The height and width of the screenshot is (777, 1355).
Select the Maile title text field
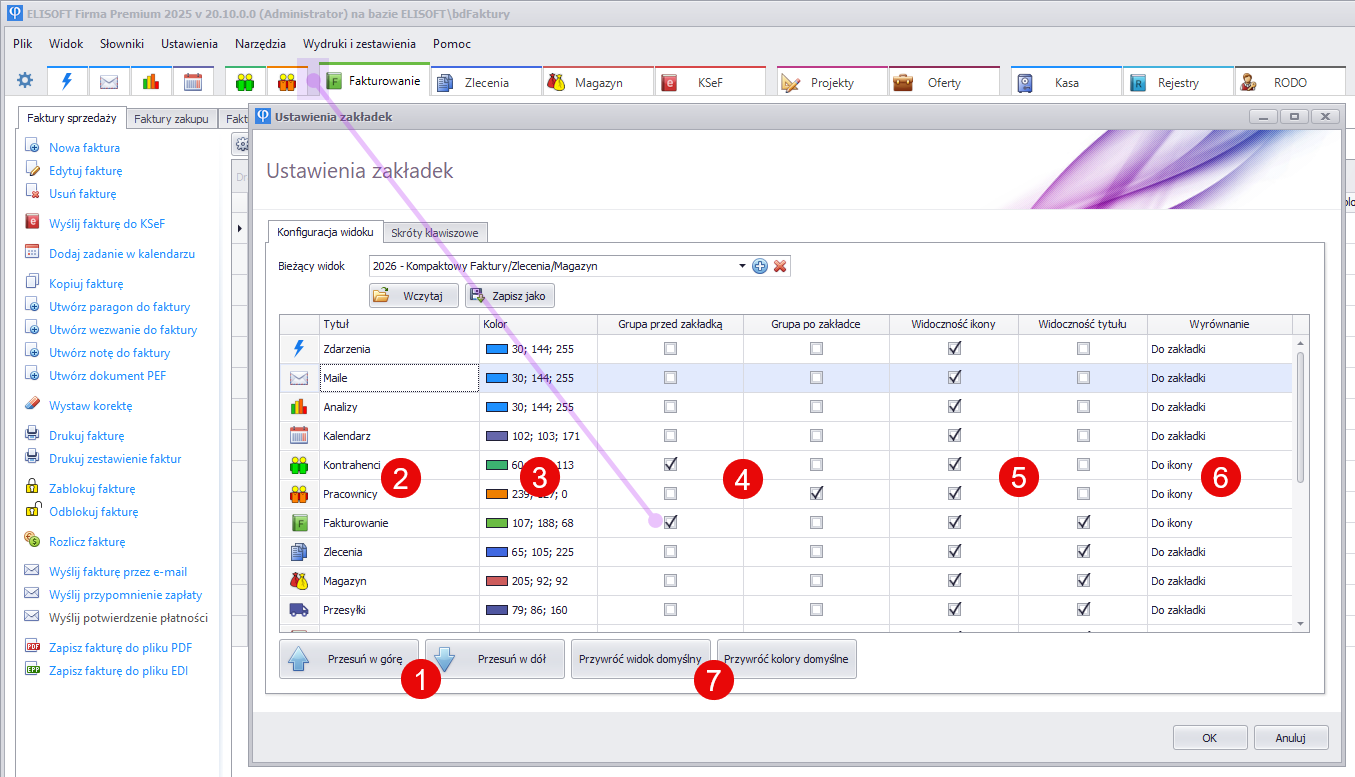click(x=398, y=378)
